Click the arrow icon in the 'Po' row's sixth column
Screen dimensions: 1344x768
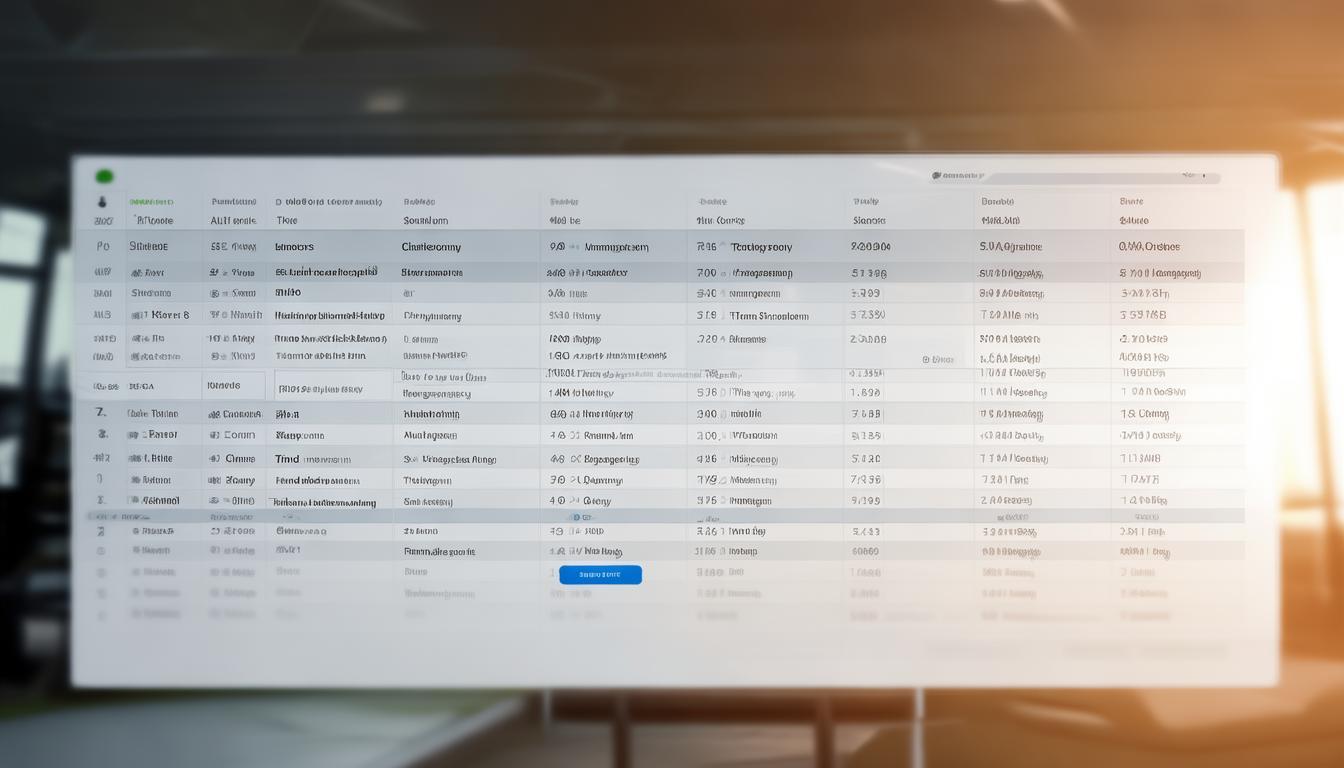pyautogui.click(x=723, y=247)
